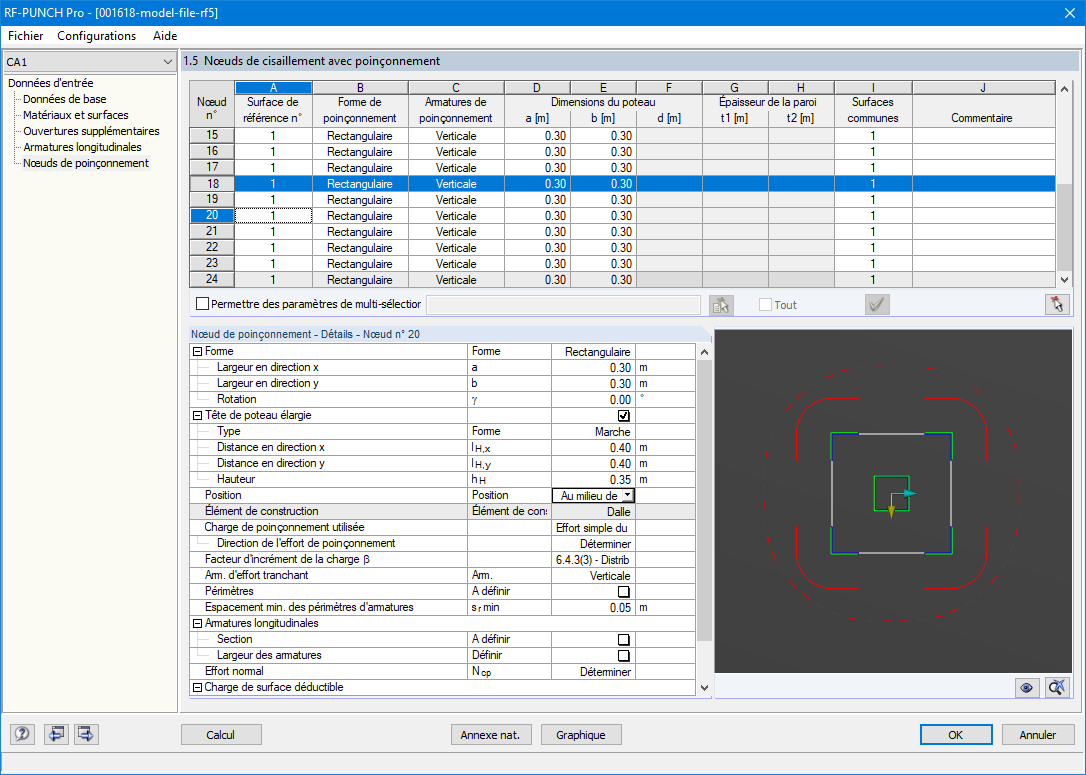Click the Effort normal value Déterminer
Image resolution: width=1086 pixels, height=775 pixels.
(x=593, y=671)
